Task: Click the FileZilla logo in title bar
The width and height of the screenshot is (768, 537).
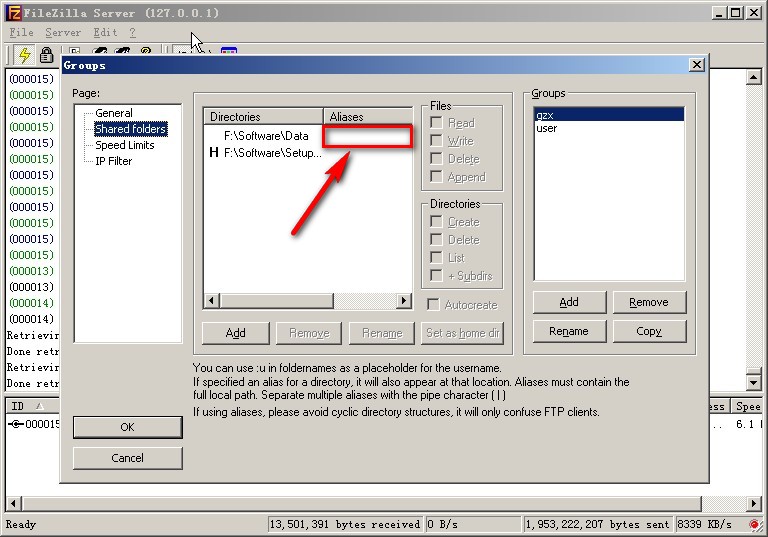Action: click(x=12, y=13)
